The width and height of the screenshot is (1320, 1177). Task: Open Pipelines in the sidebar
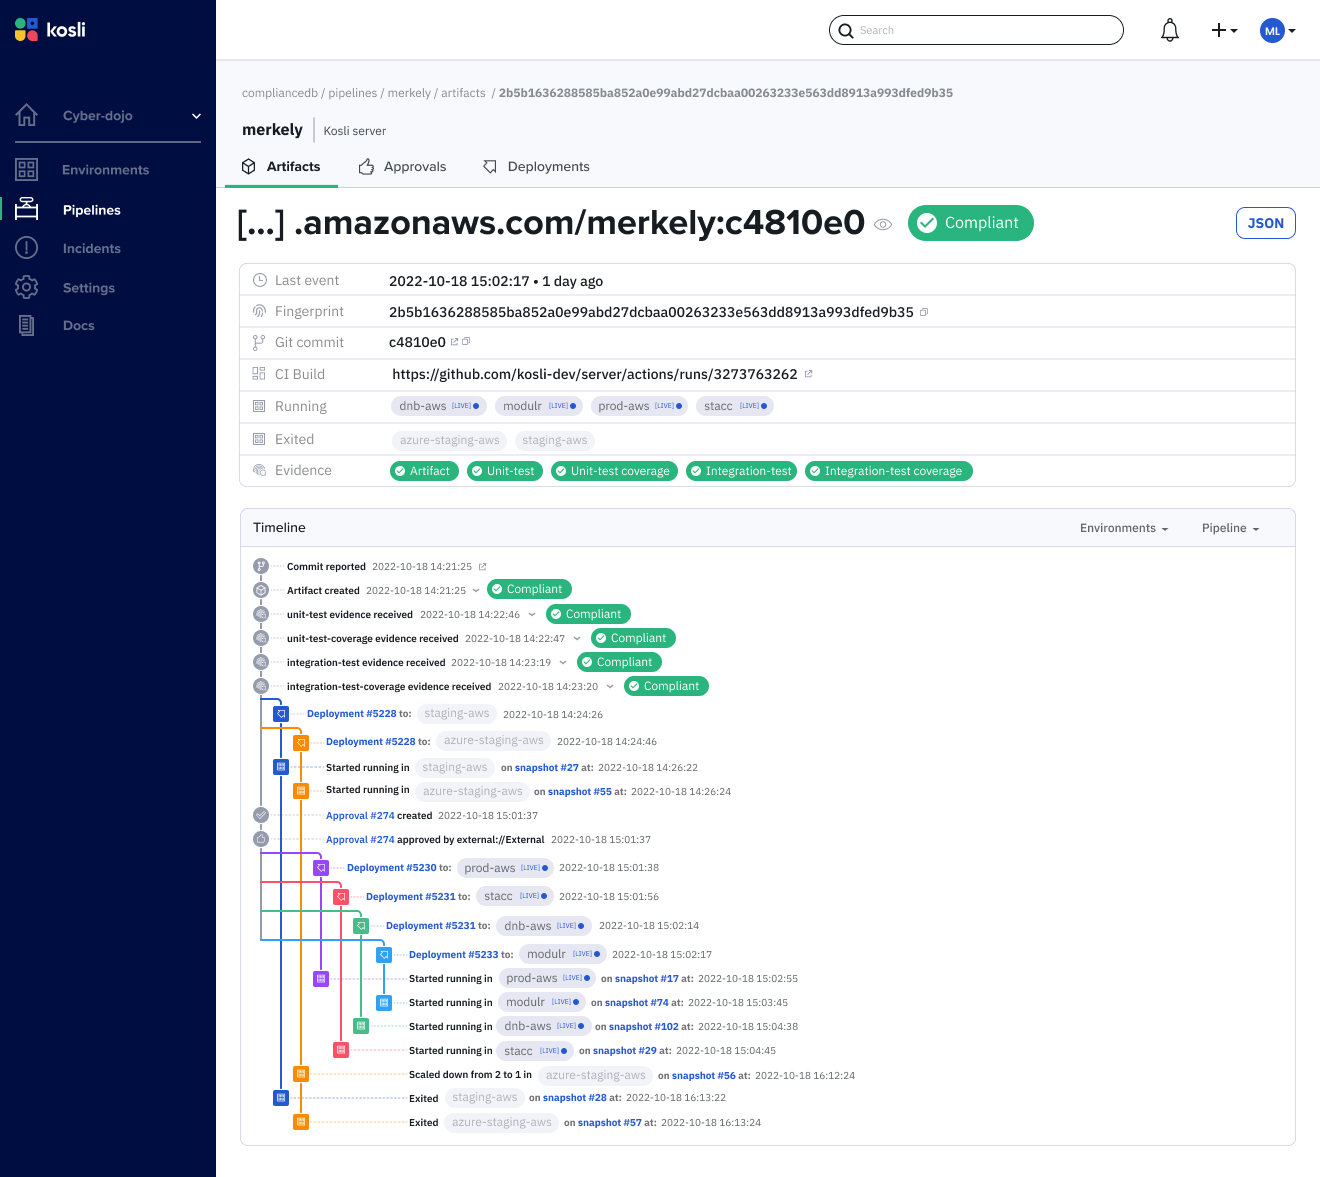92,210
